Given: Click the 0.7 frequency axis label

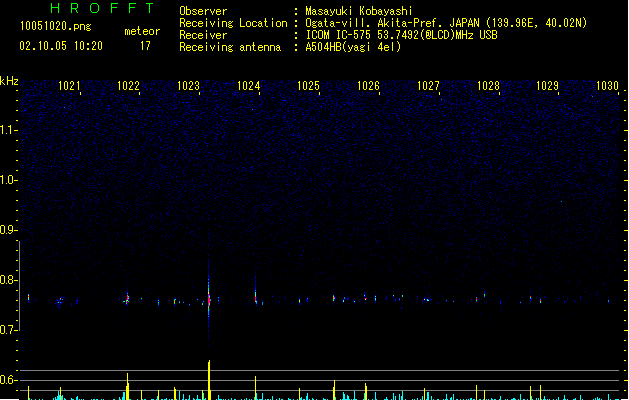Looking at the screenshot, I should tap(8, 330).
